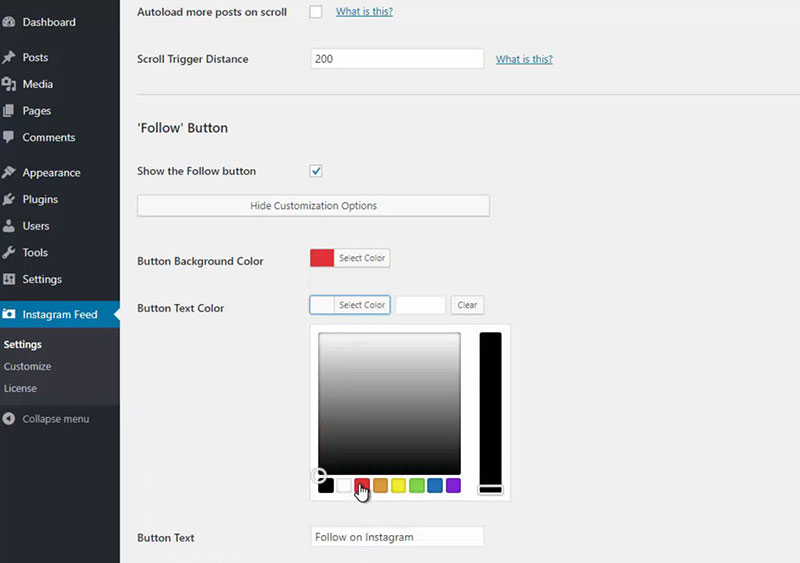Click the Posts pushpin icon

pos(9,57)
